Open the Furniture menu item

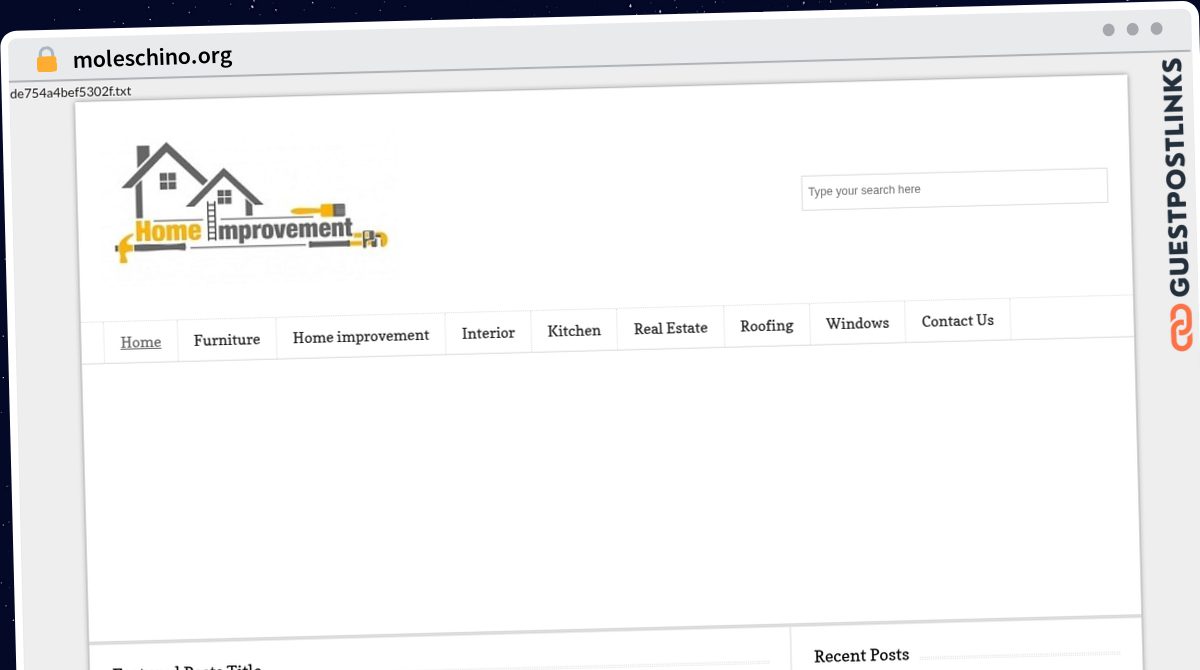click(227, 339)
